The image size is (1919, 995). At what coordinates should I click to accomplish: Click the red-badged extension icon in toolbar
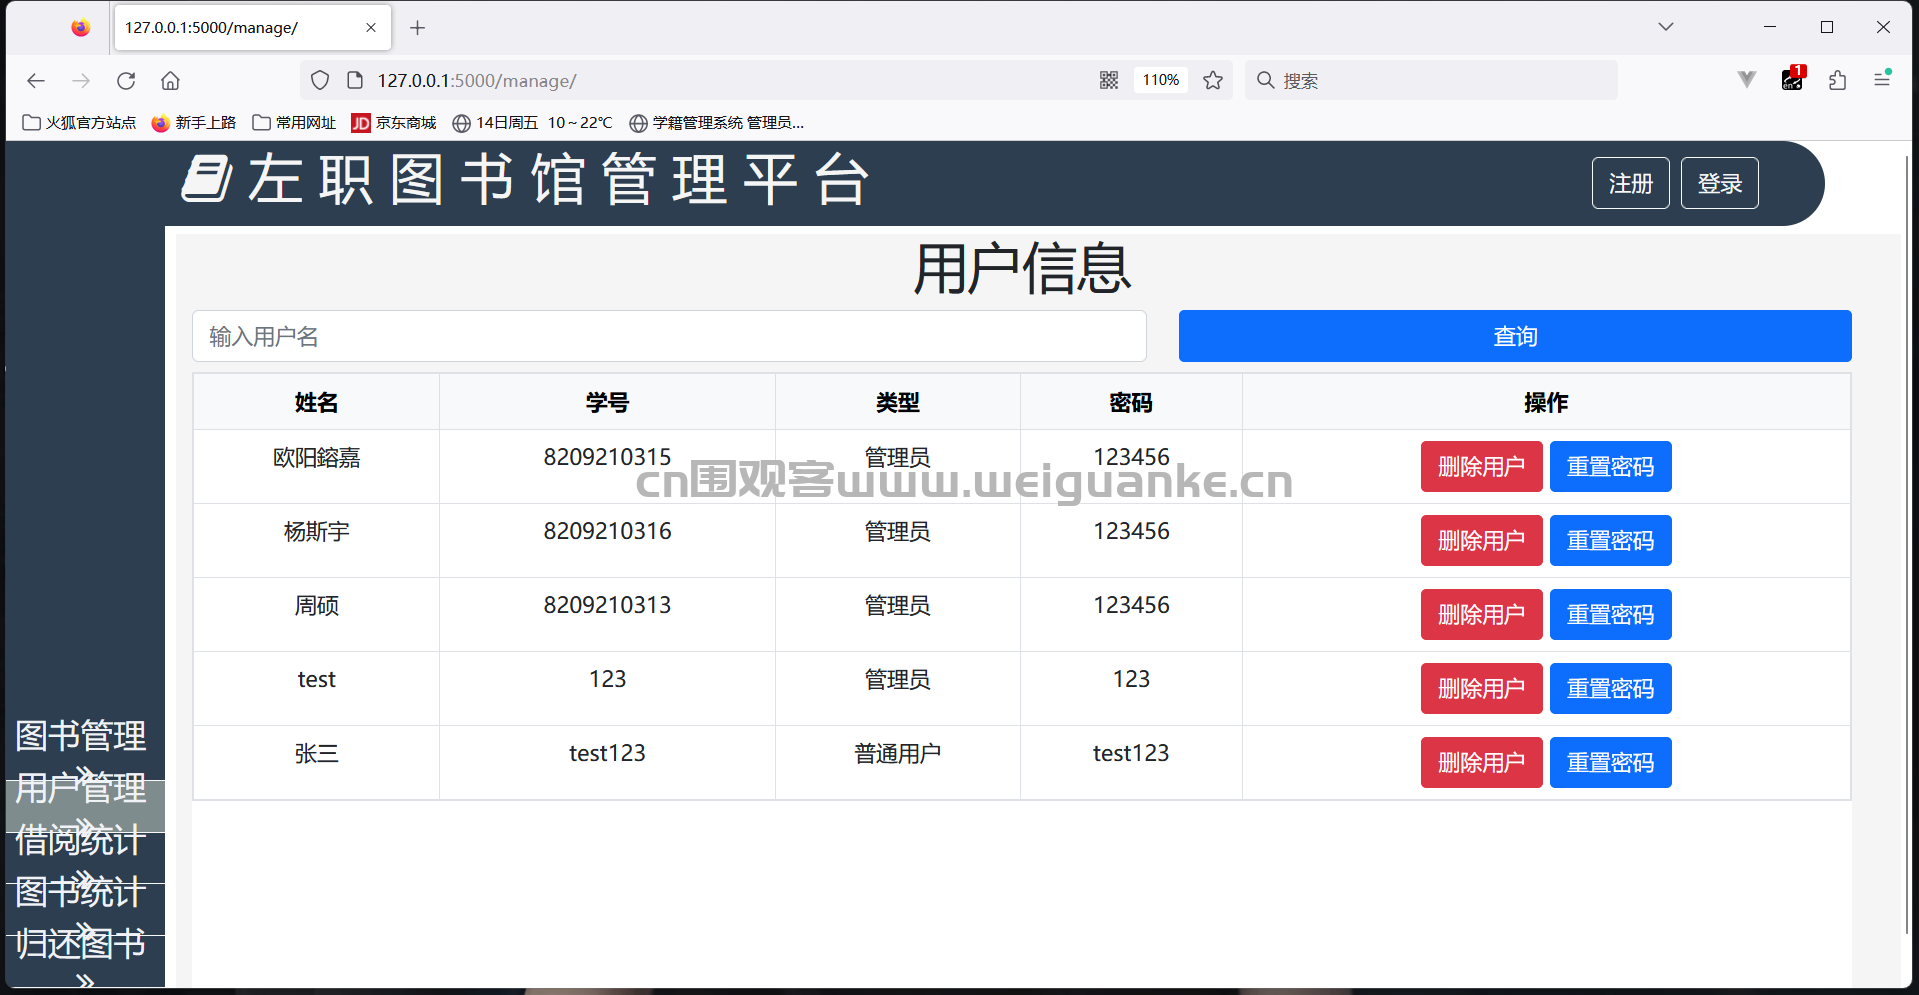point(1793,79)
